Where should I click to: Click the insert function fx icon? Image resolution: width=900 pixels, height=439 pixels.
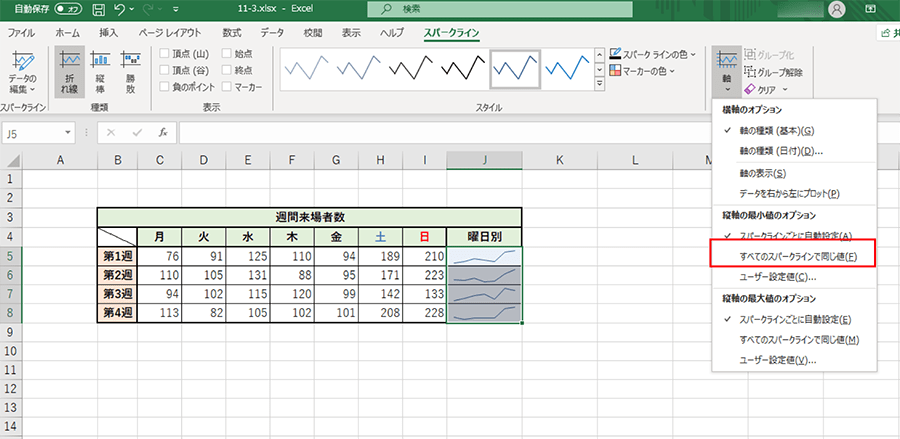[x=162, y=132]
